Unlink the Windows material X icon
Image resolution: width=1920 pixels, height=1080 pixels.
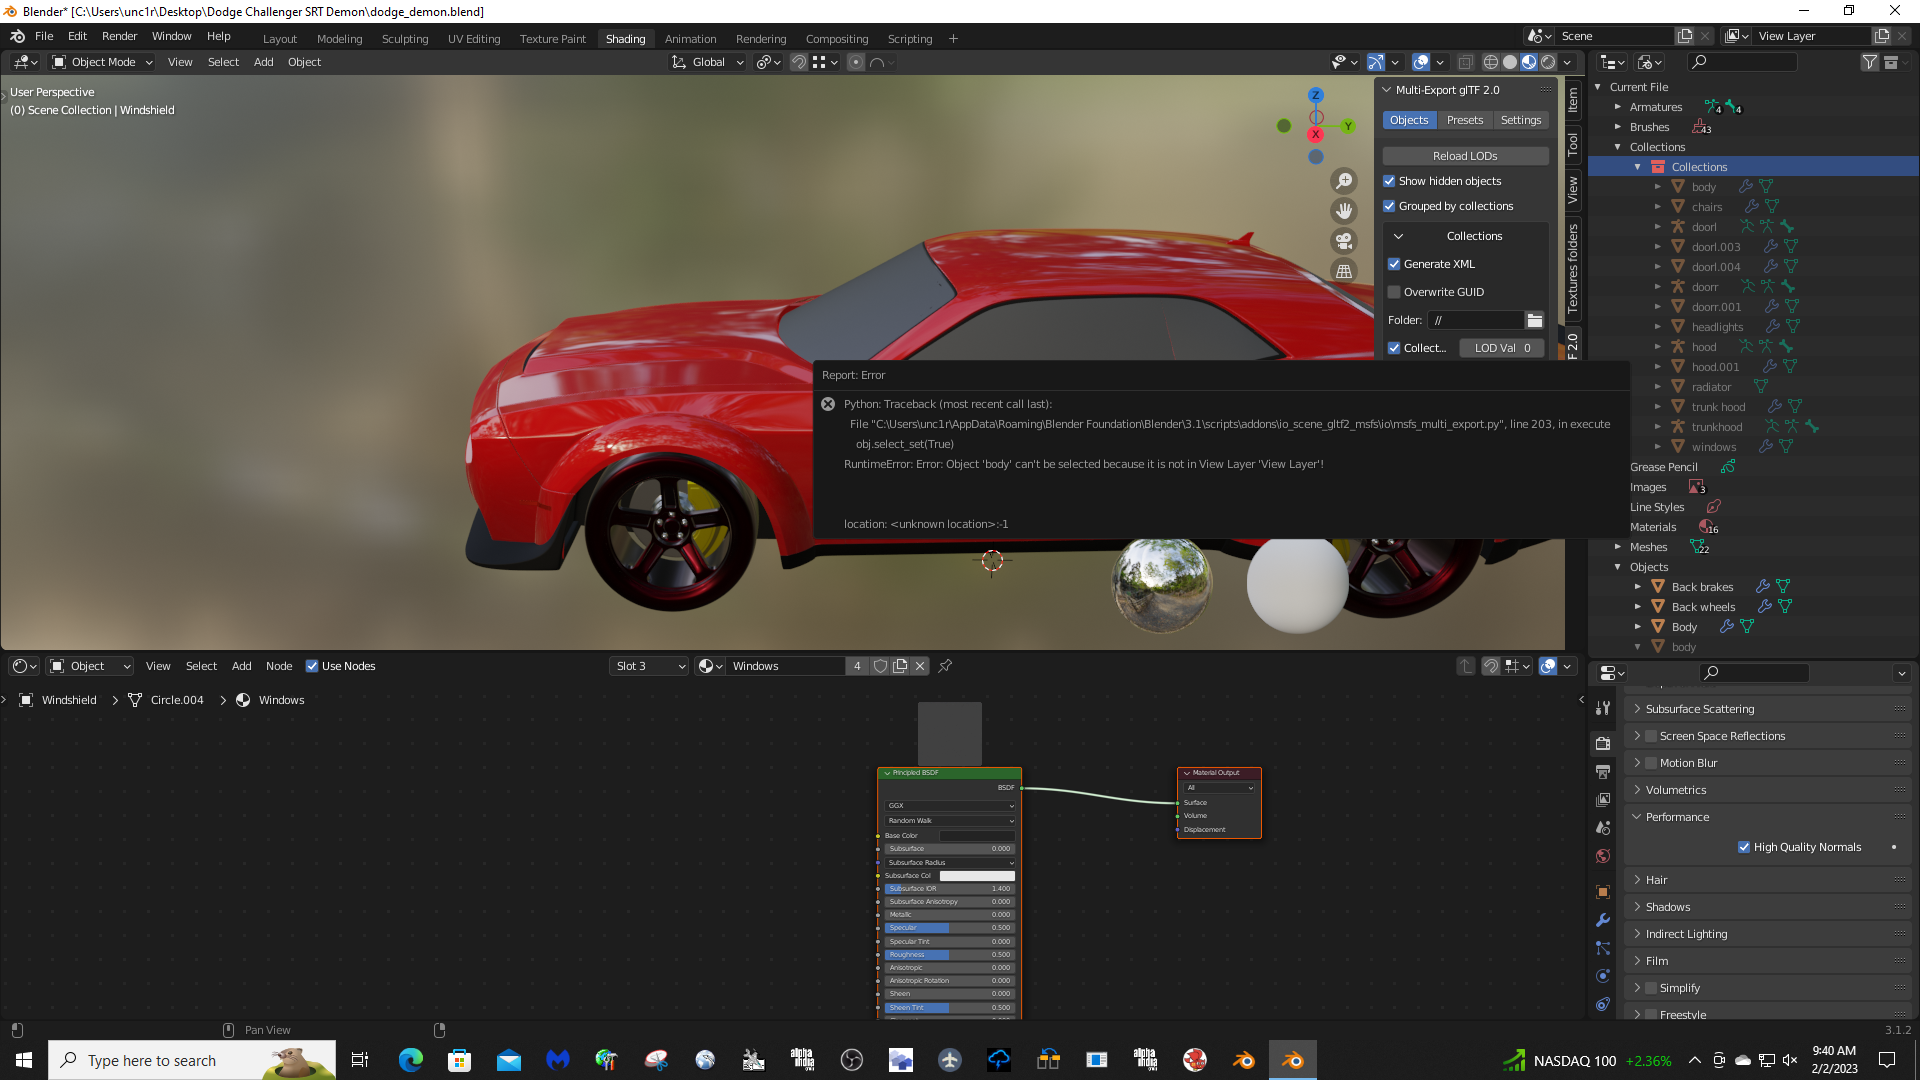tap(920, 666)
